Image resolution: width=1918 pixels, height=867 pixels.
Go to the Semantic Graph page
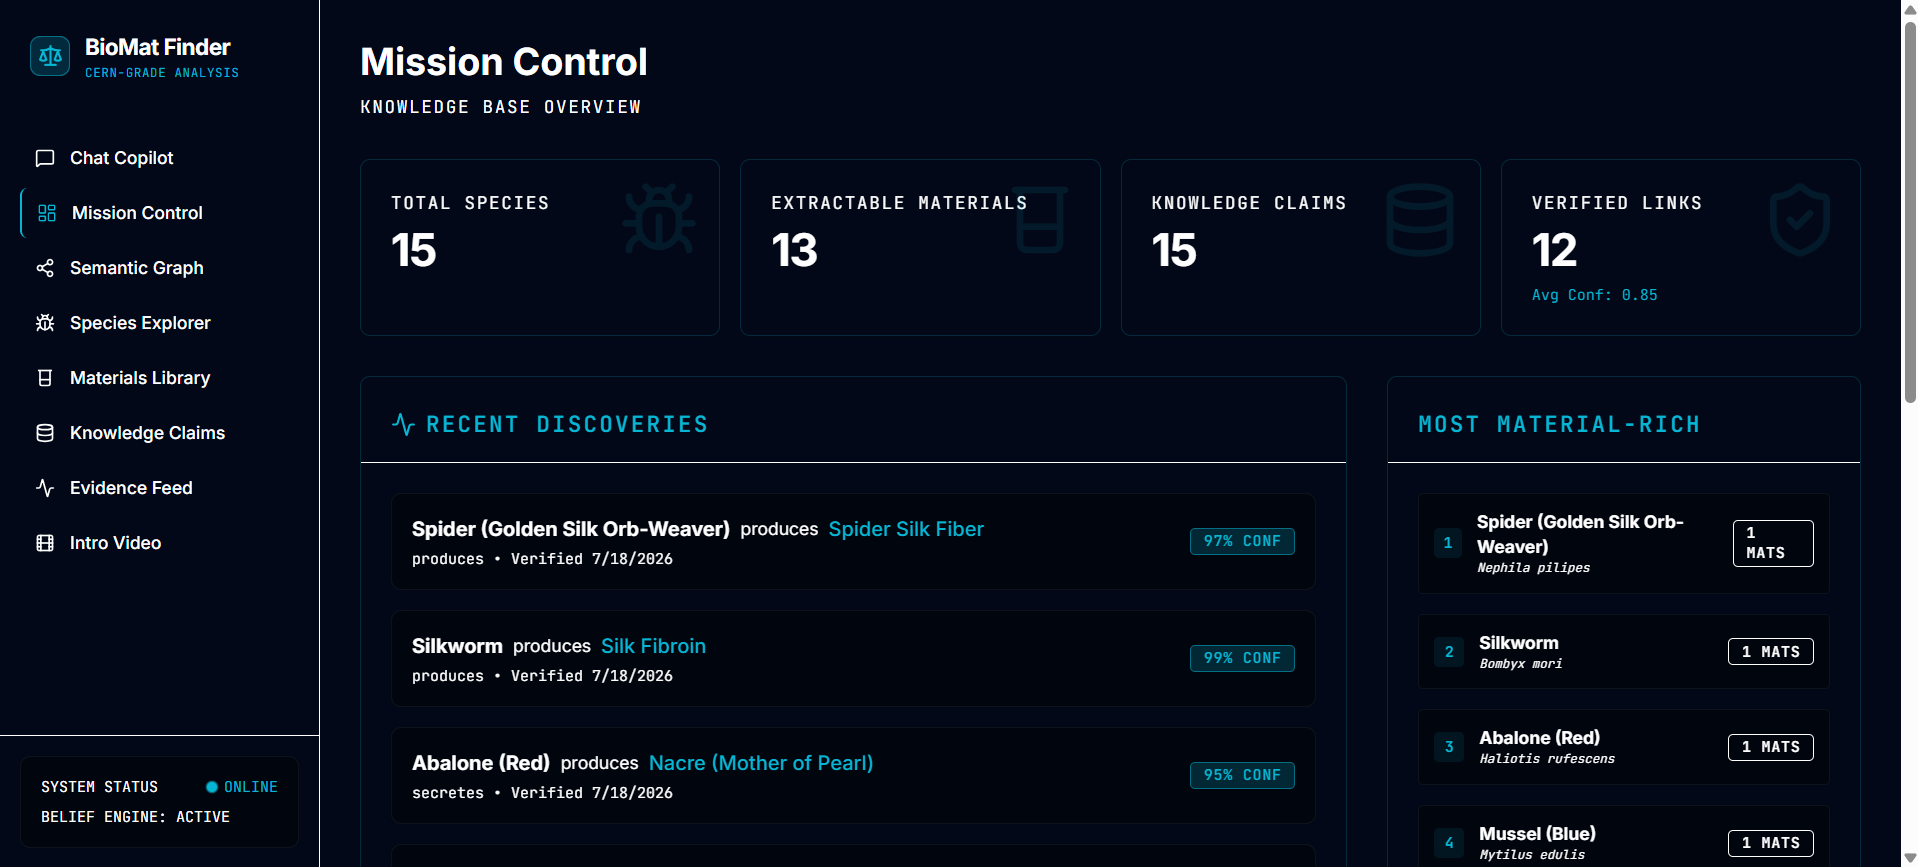(160, 268)
